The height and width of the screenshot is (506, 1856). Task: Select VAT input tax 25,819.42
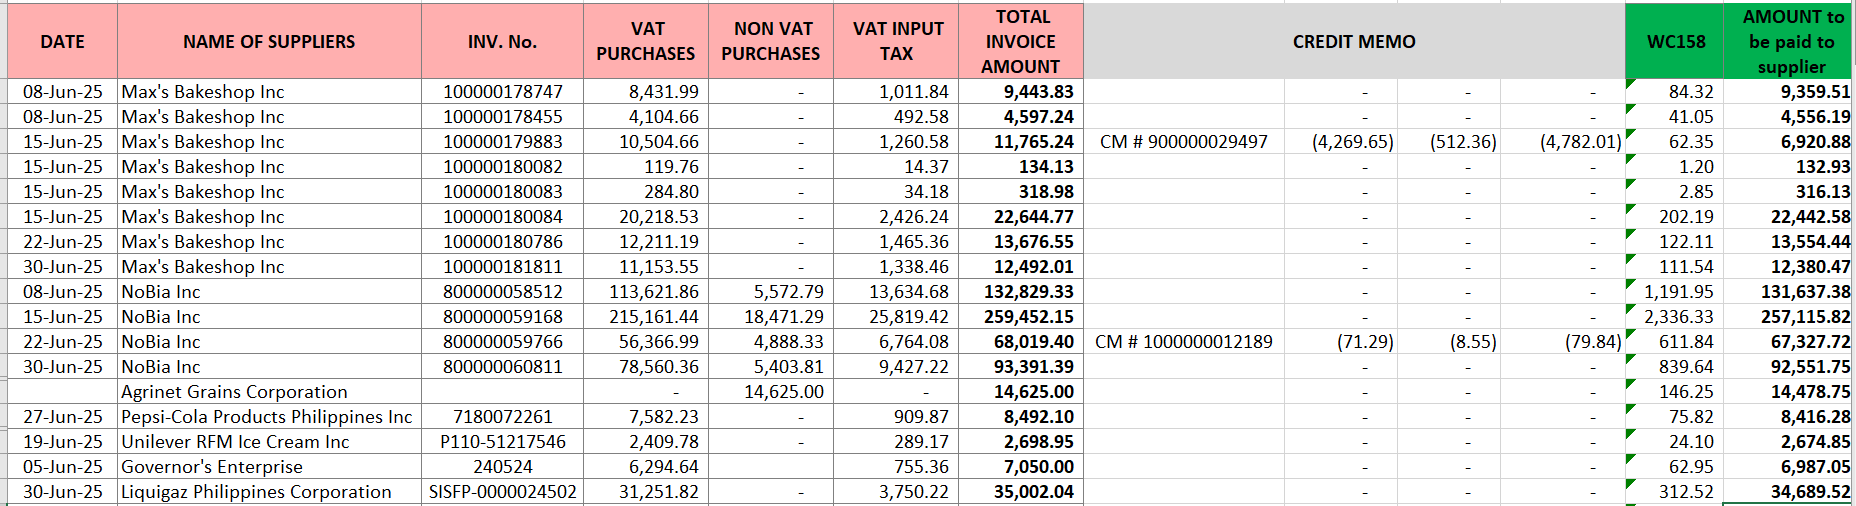point(896,317)
